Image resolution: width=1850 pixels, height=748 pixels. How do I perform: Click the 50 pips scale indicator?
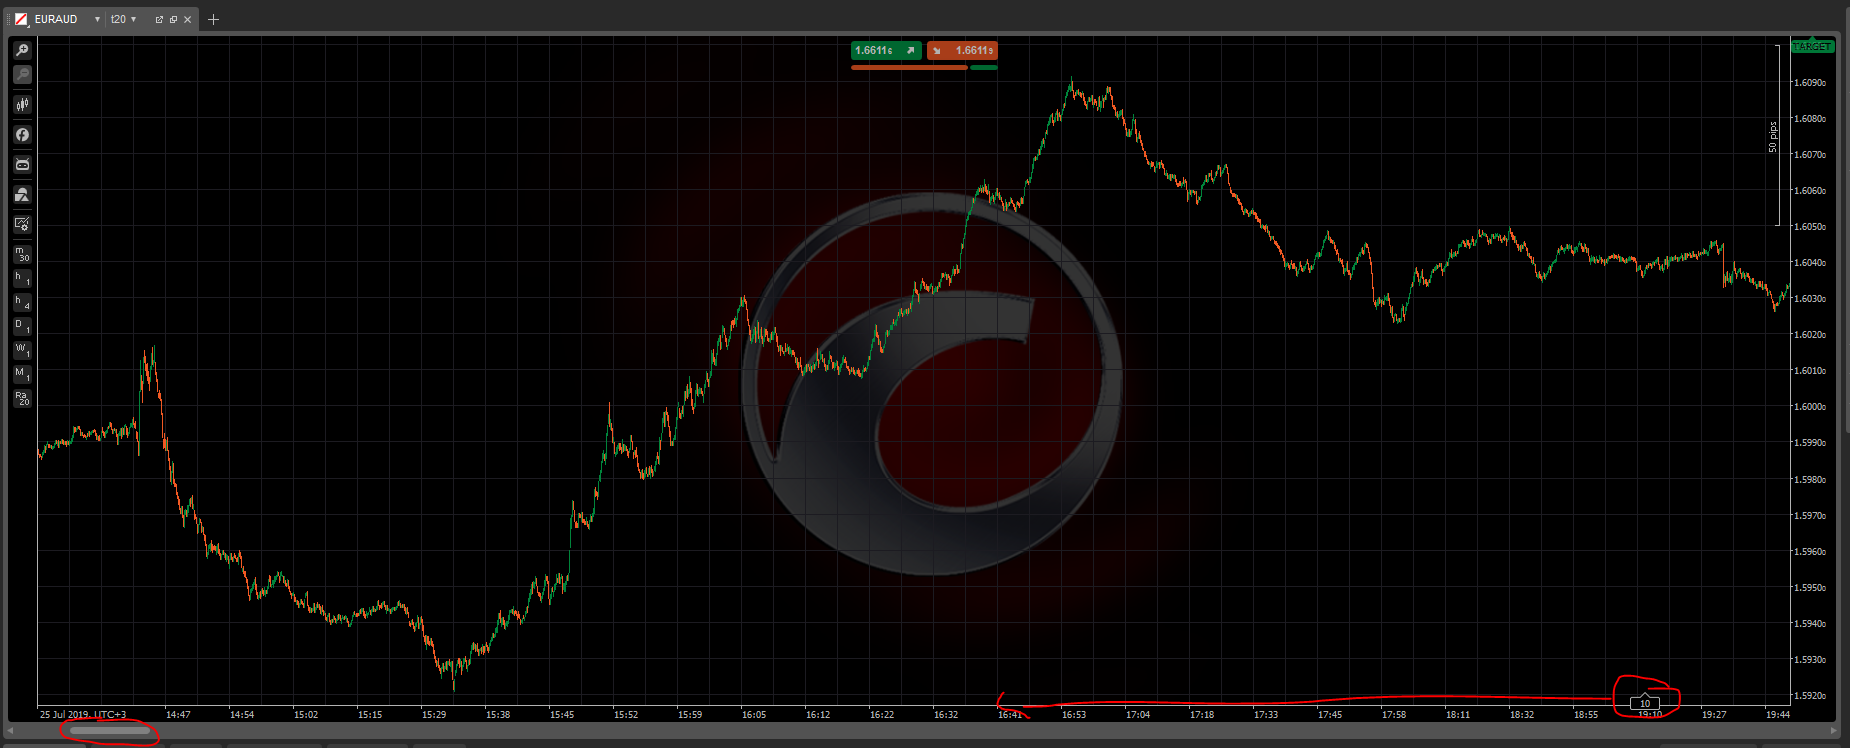pyautogui.click(x=1773, y=137)
